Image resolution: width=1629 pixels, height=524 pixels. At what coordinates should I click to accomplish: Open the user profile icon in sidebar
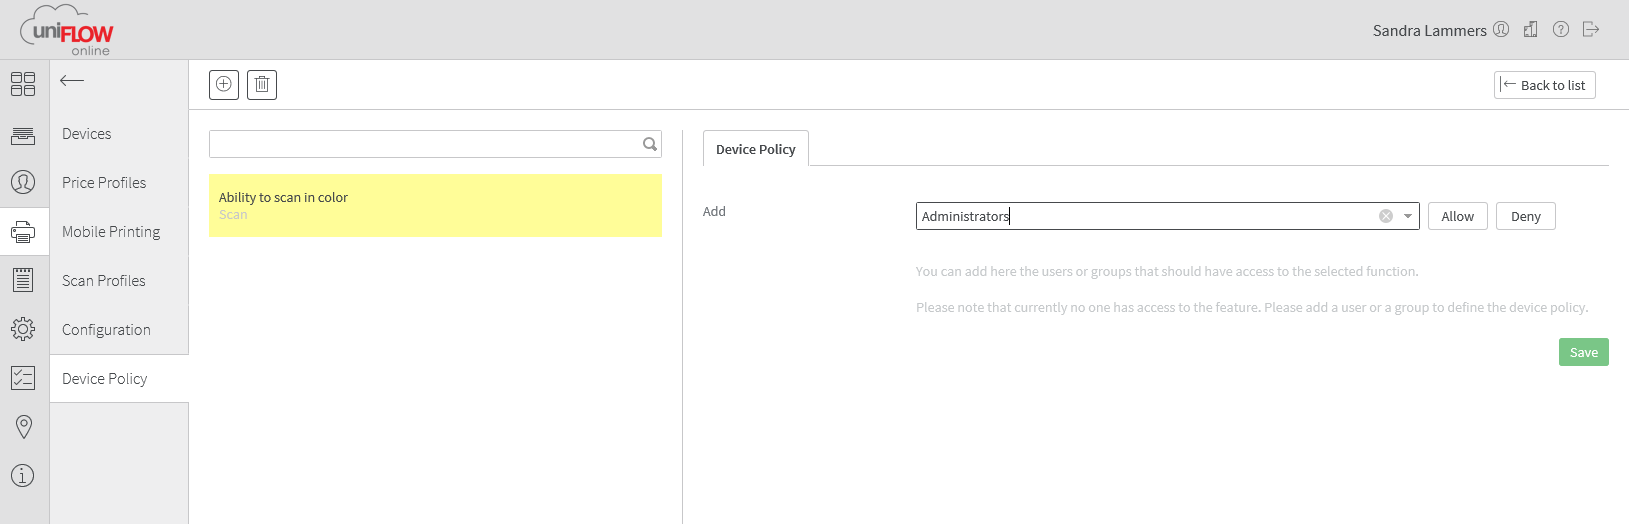point(23,182)
